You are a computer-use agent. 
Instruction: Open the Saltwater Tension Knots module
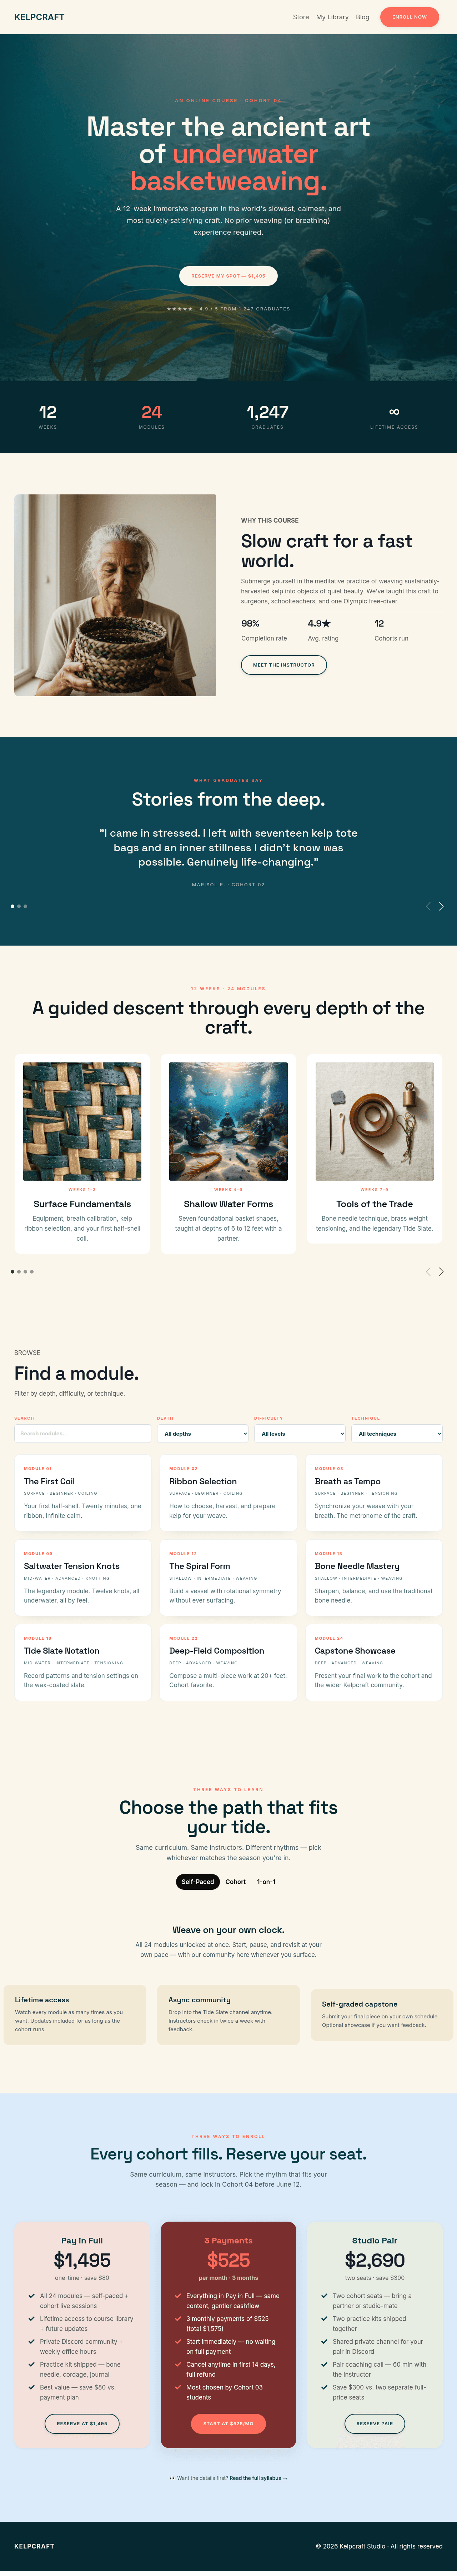pos(82,1578)
